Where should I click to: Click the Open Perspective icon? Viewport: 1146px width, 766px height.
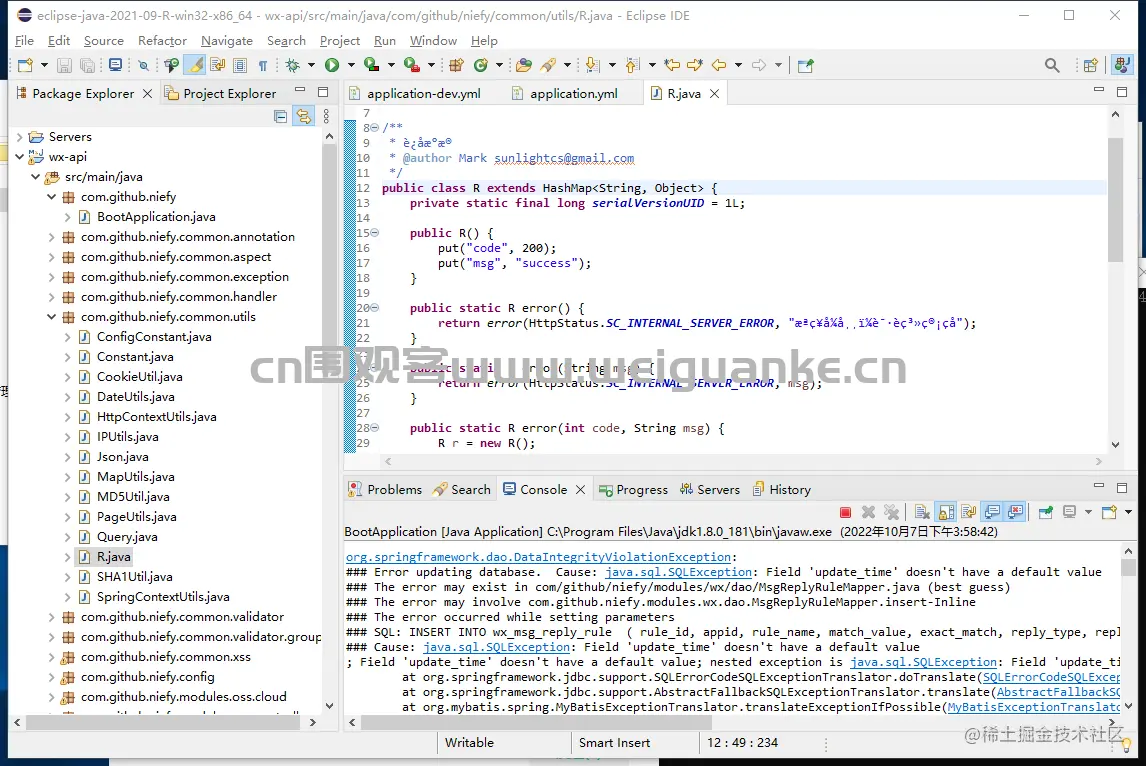(x=1090, y=65)
